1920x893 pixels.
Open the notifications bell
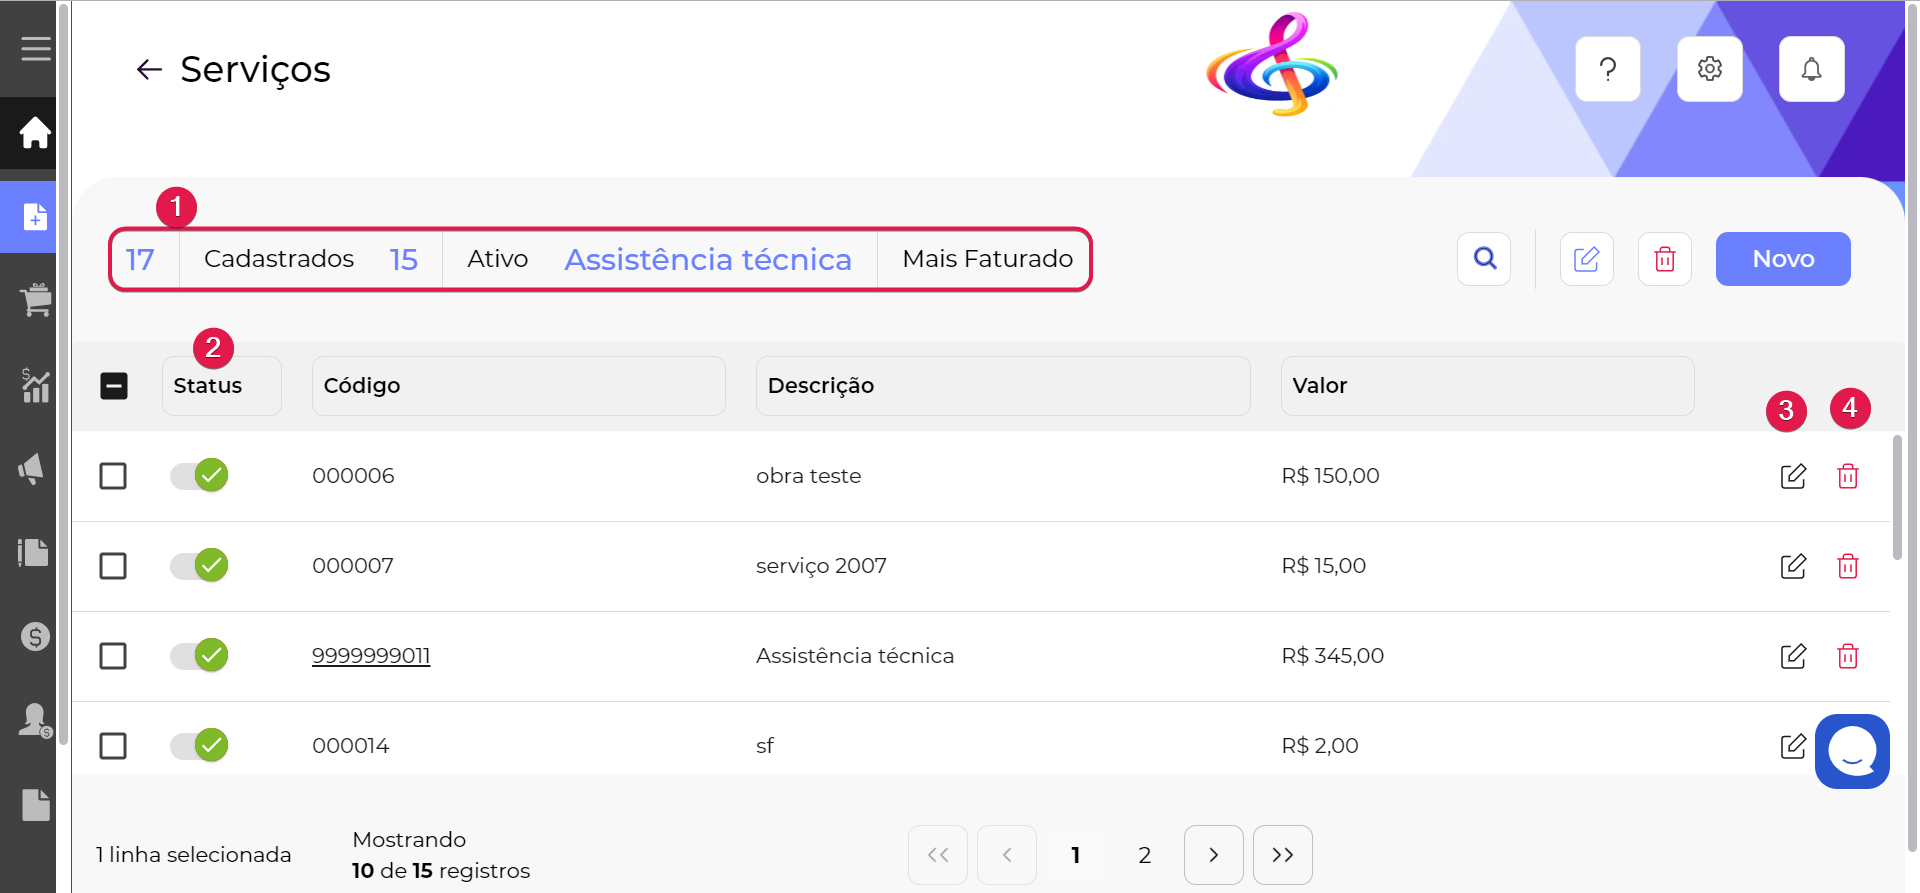[x=1811, y=69]
